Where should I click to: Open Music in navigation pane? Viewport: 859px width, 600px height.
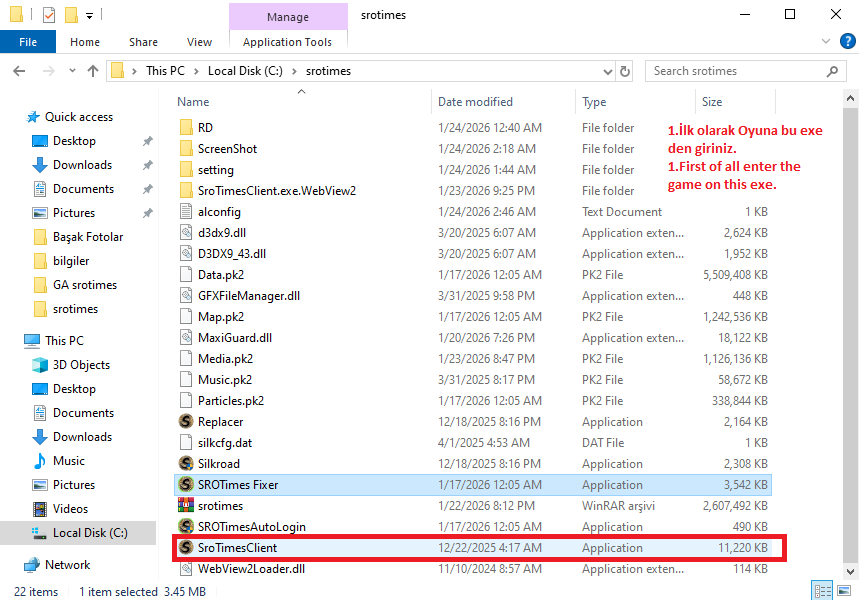coord(59,461)
